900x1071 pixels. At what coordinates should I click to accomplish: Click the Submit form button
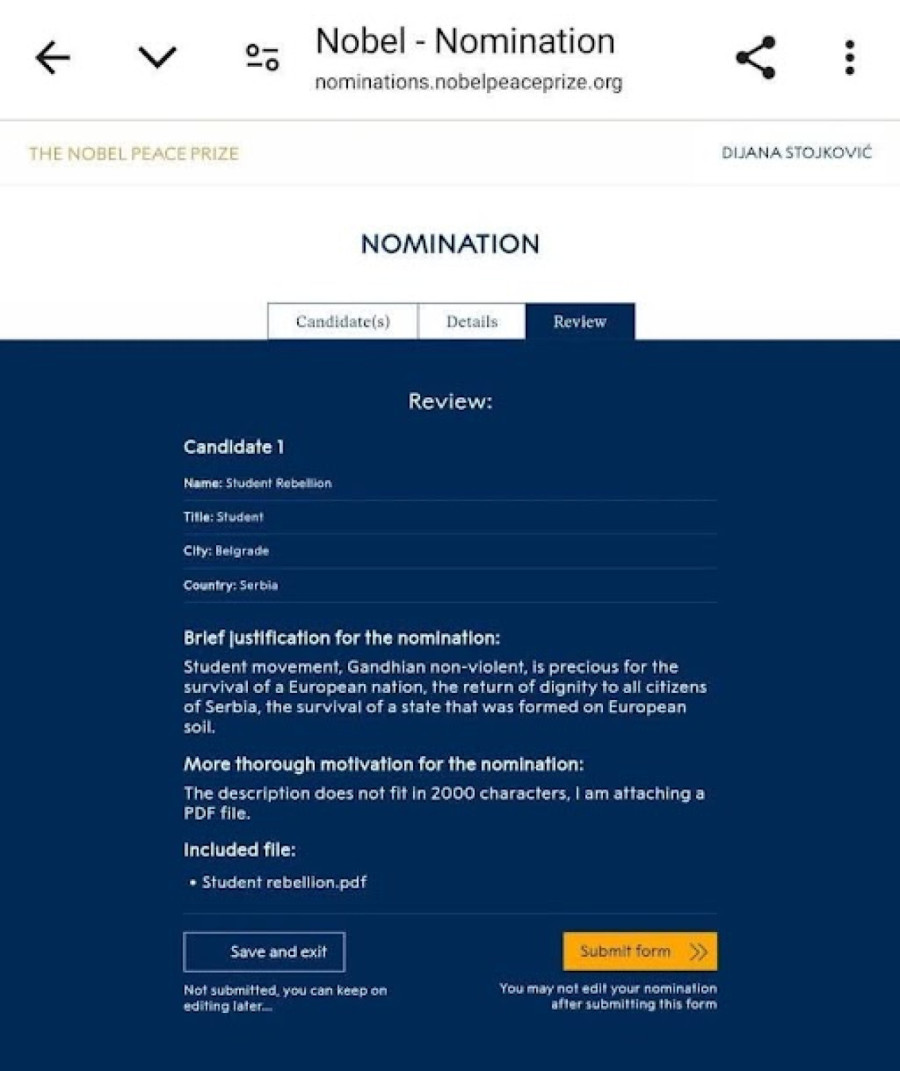coord(626,952)
